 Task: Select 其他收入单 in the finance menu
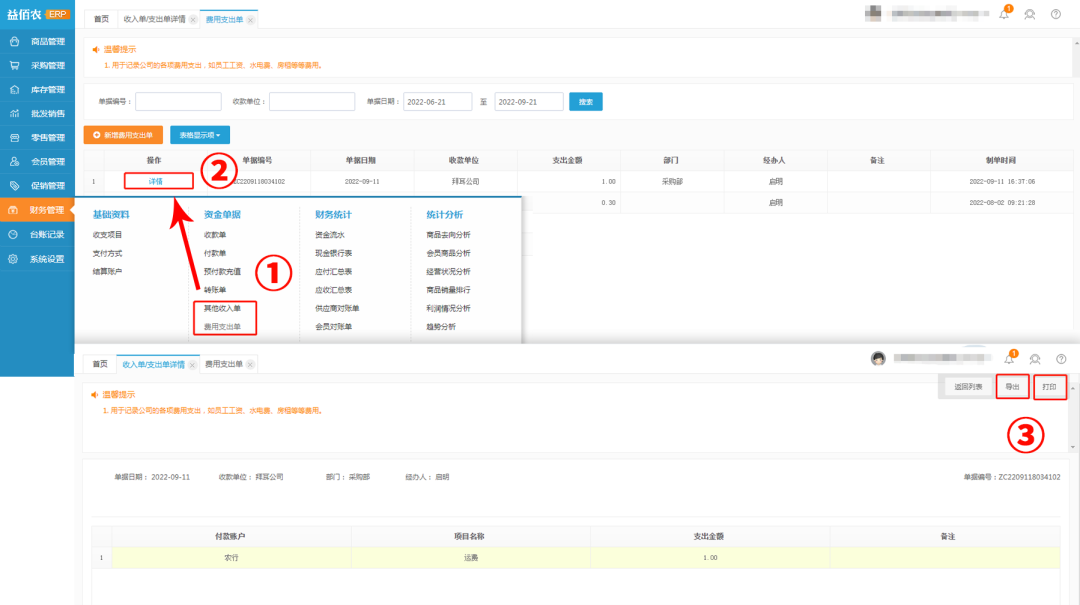(x=222, y=309)
